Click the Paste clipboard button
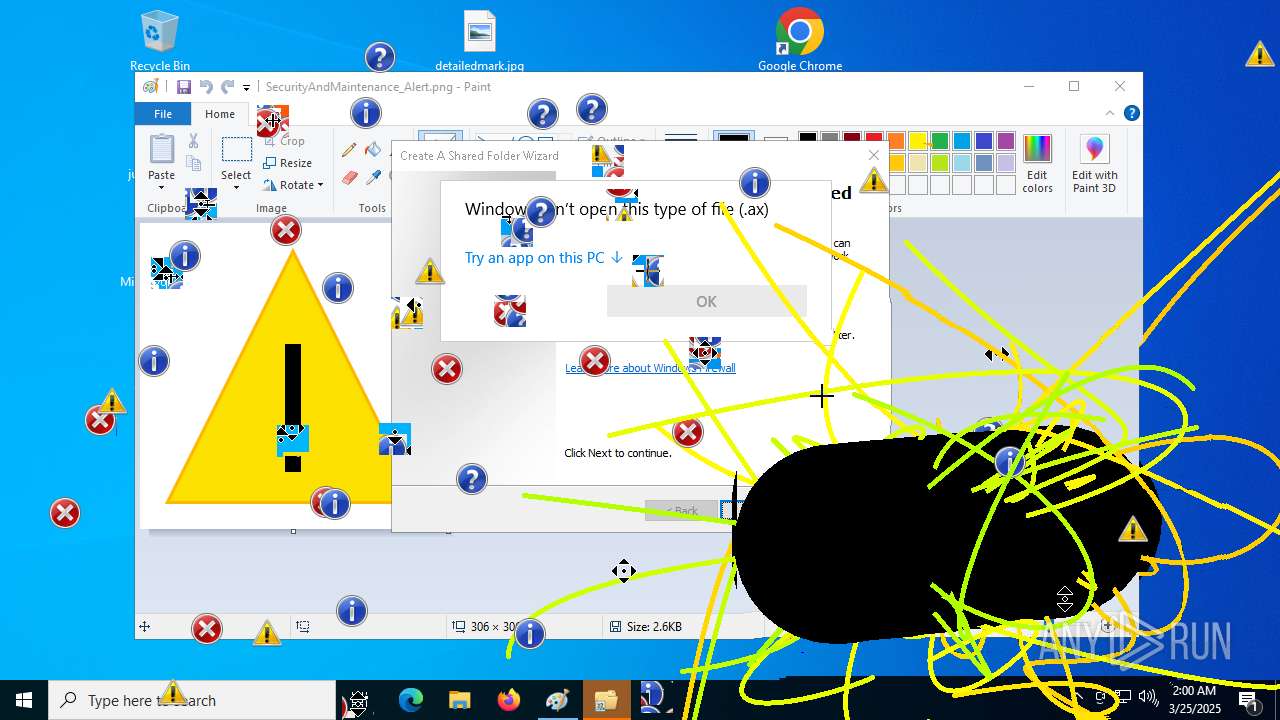1280x720 pixels. pos(161,161)
